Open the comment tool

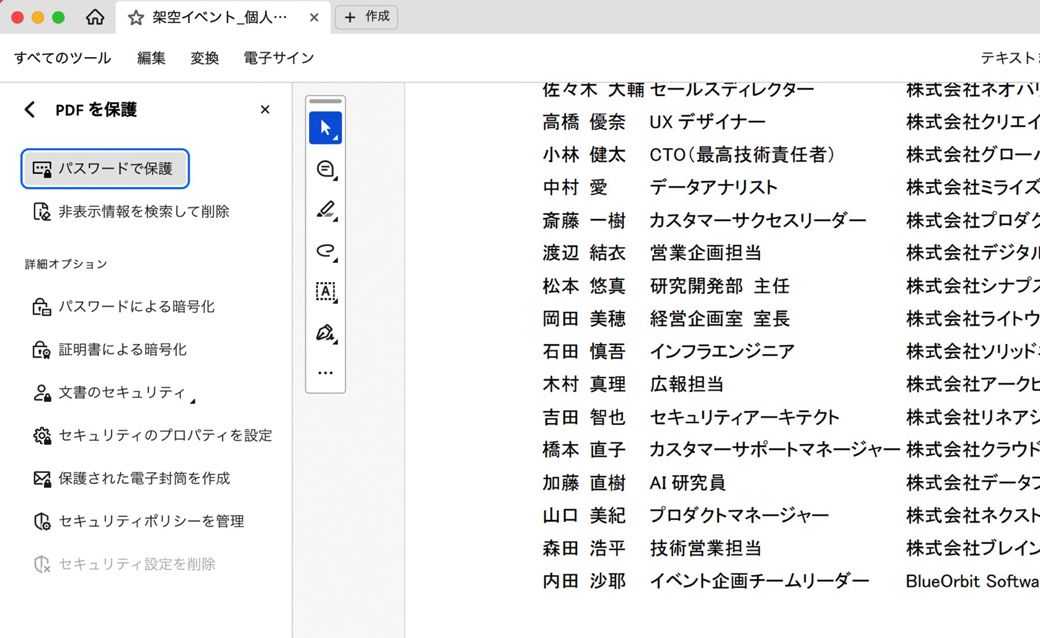(x=325, y=169)
